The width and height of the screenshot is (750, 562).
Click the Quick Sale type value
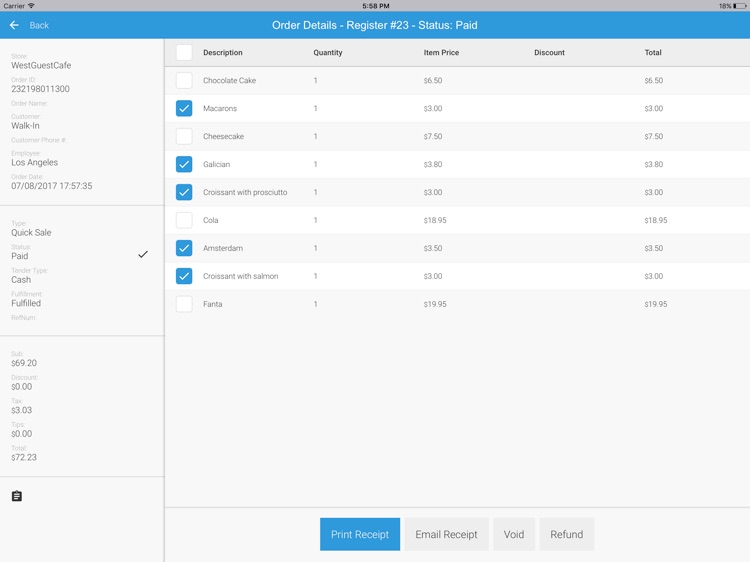coord(31,232)
